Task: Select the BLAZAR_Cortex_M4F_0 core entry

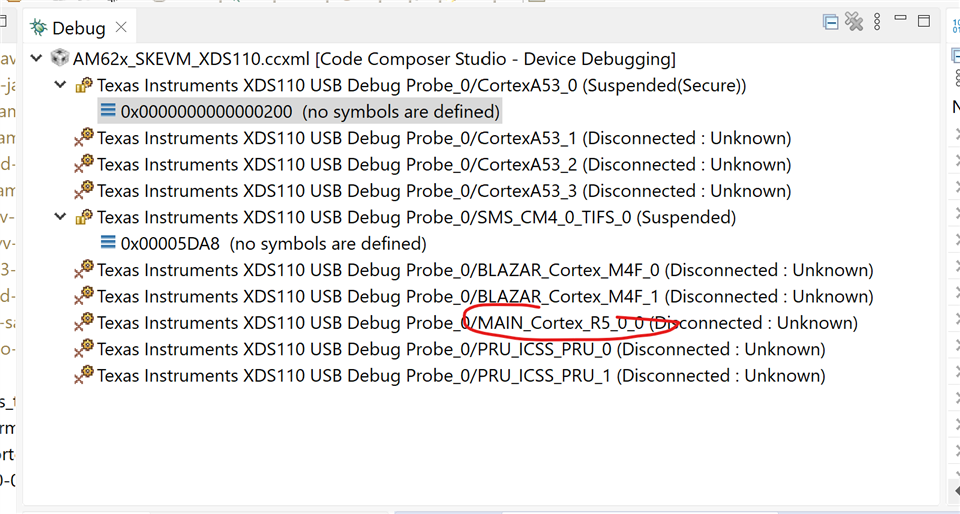Action: pos(474,270)
